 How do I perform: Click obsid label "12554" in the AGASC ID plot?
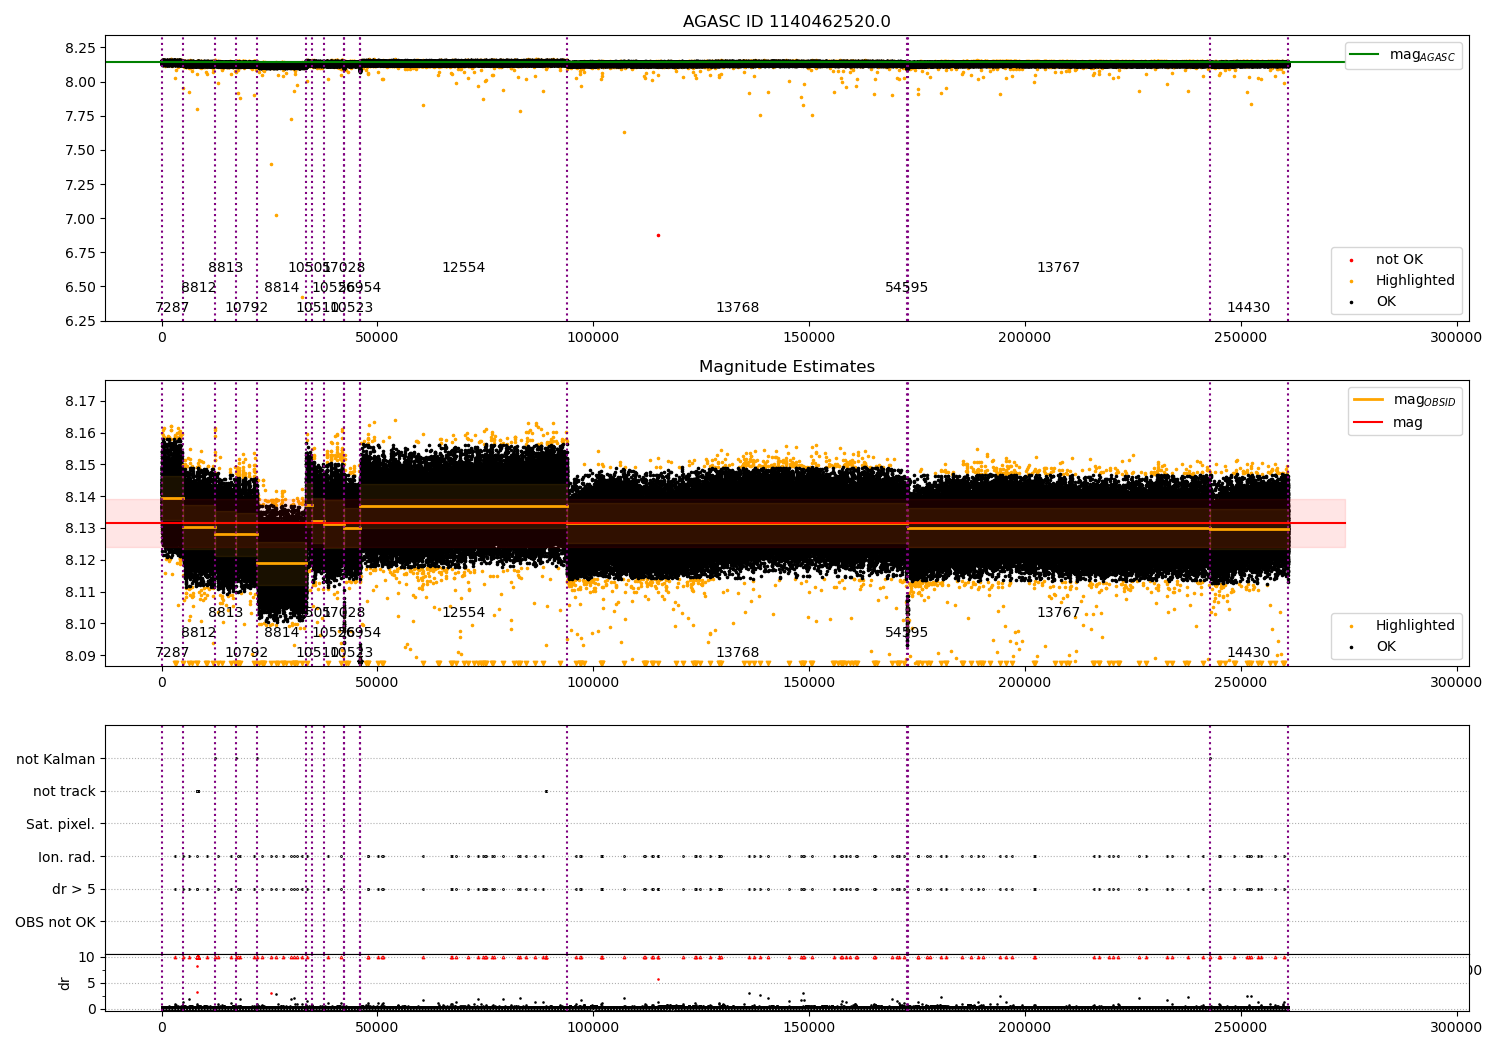coord(463,268)
